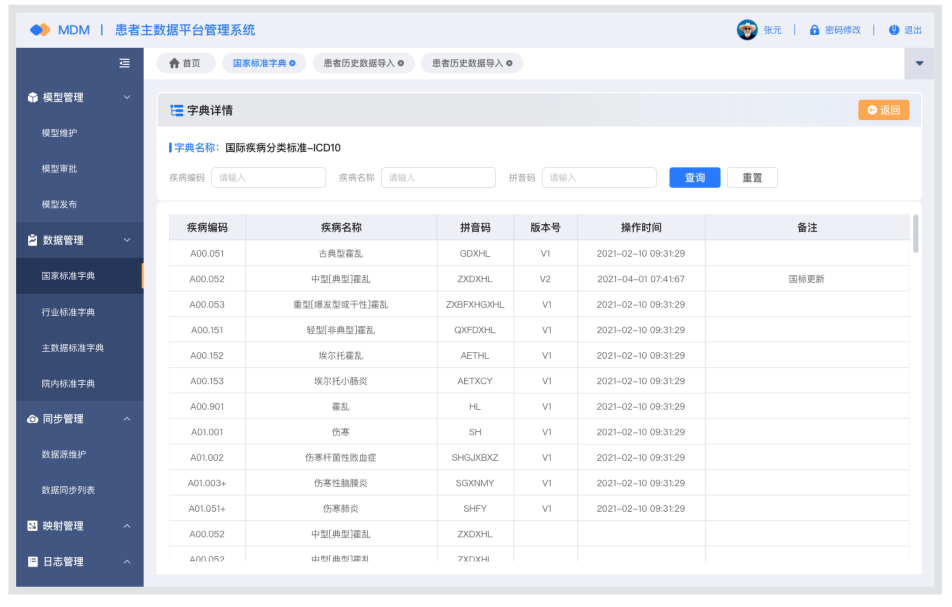This screenshot has width=952, height=607.
Task: Expand the 同步管理 menu chevron
Action: [127, 419]
